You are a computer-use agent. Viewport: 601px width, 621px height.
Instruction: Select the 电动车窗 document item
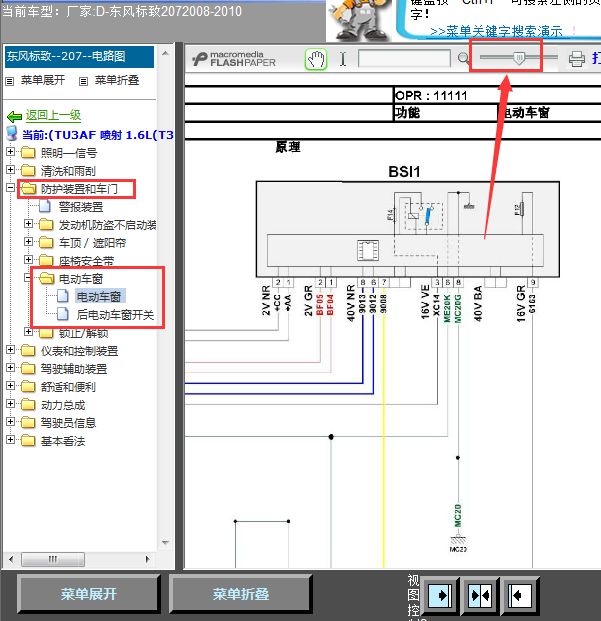(99, 297)
